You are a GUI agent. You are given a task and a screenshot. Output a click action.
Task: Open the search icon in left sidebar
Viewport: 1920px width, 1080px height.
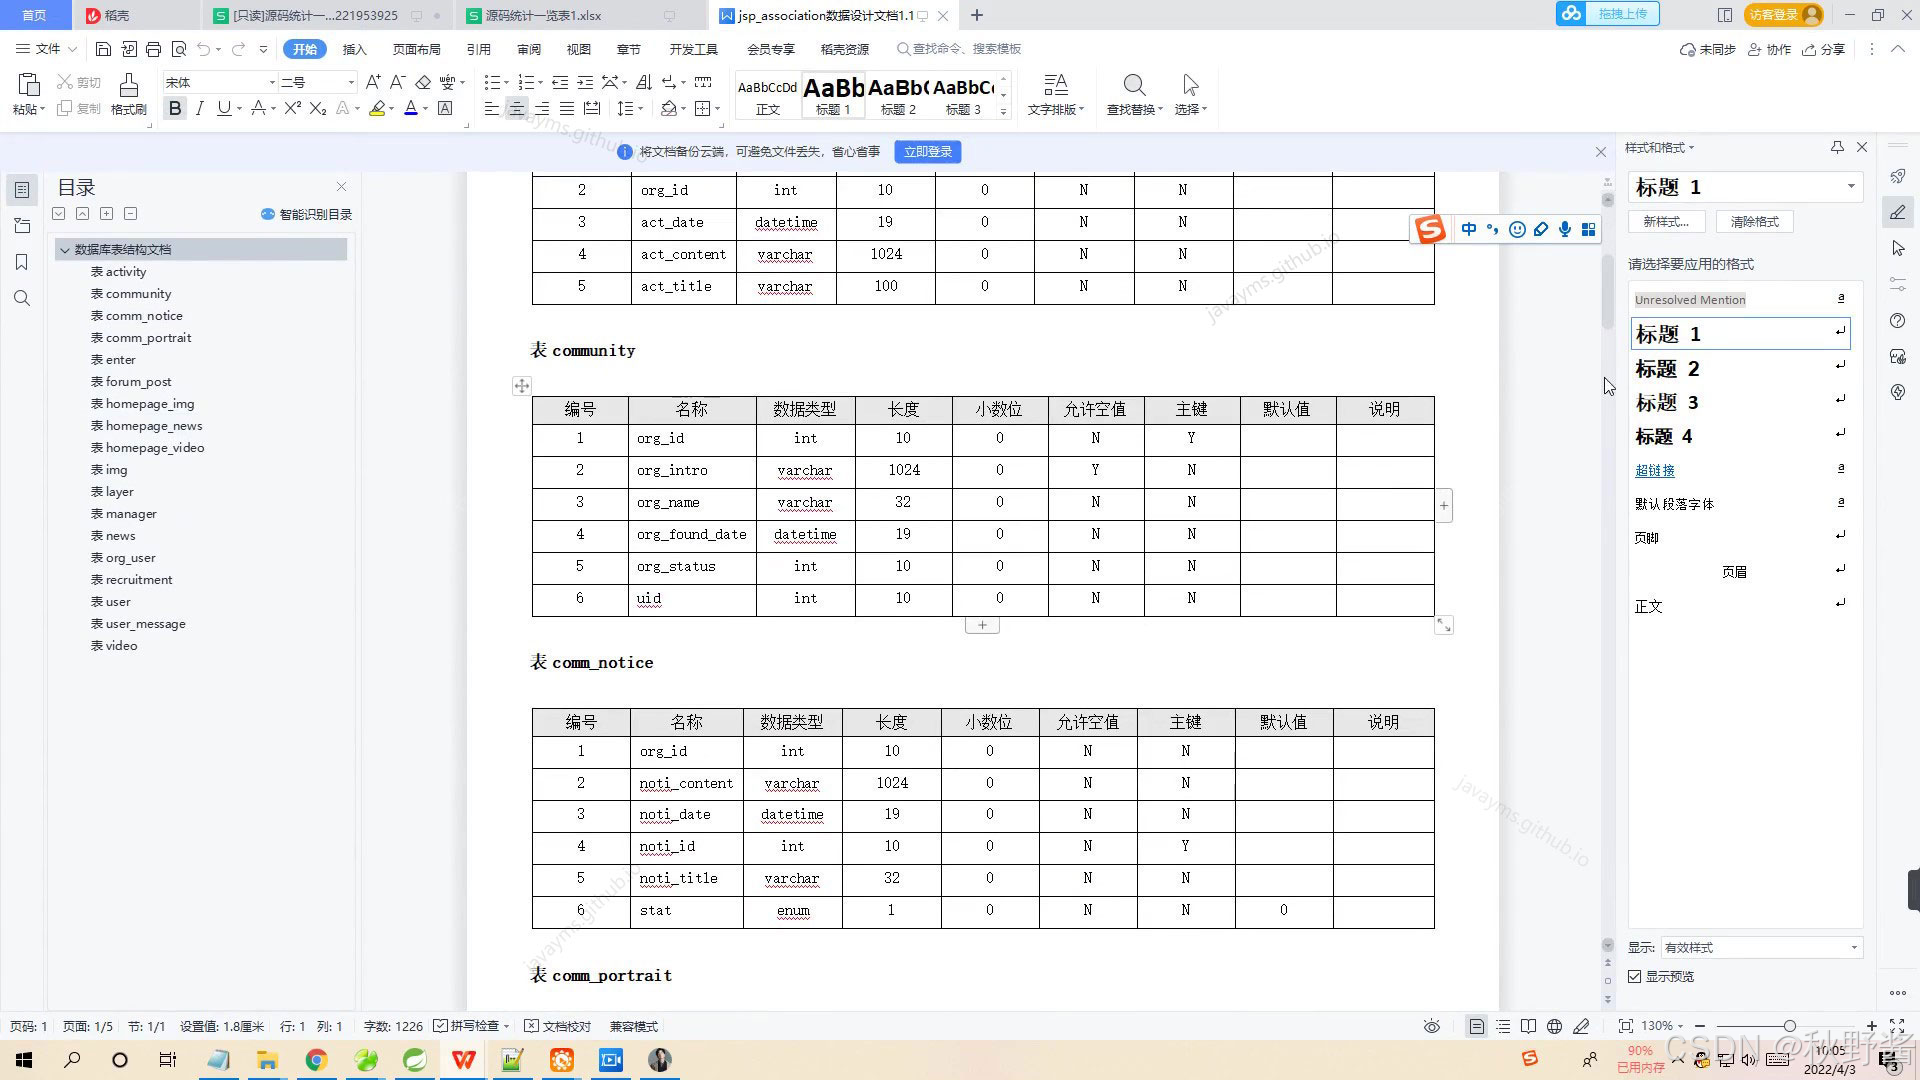tap(22, 298)
